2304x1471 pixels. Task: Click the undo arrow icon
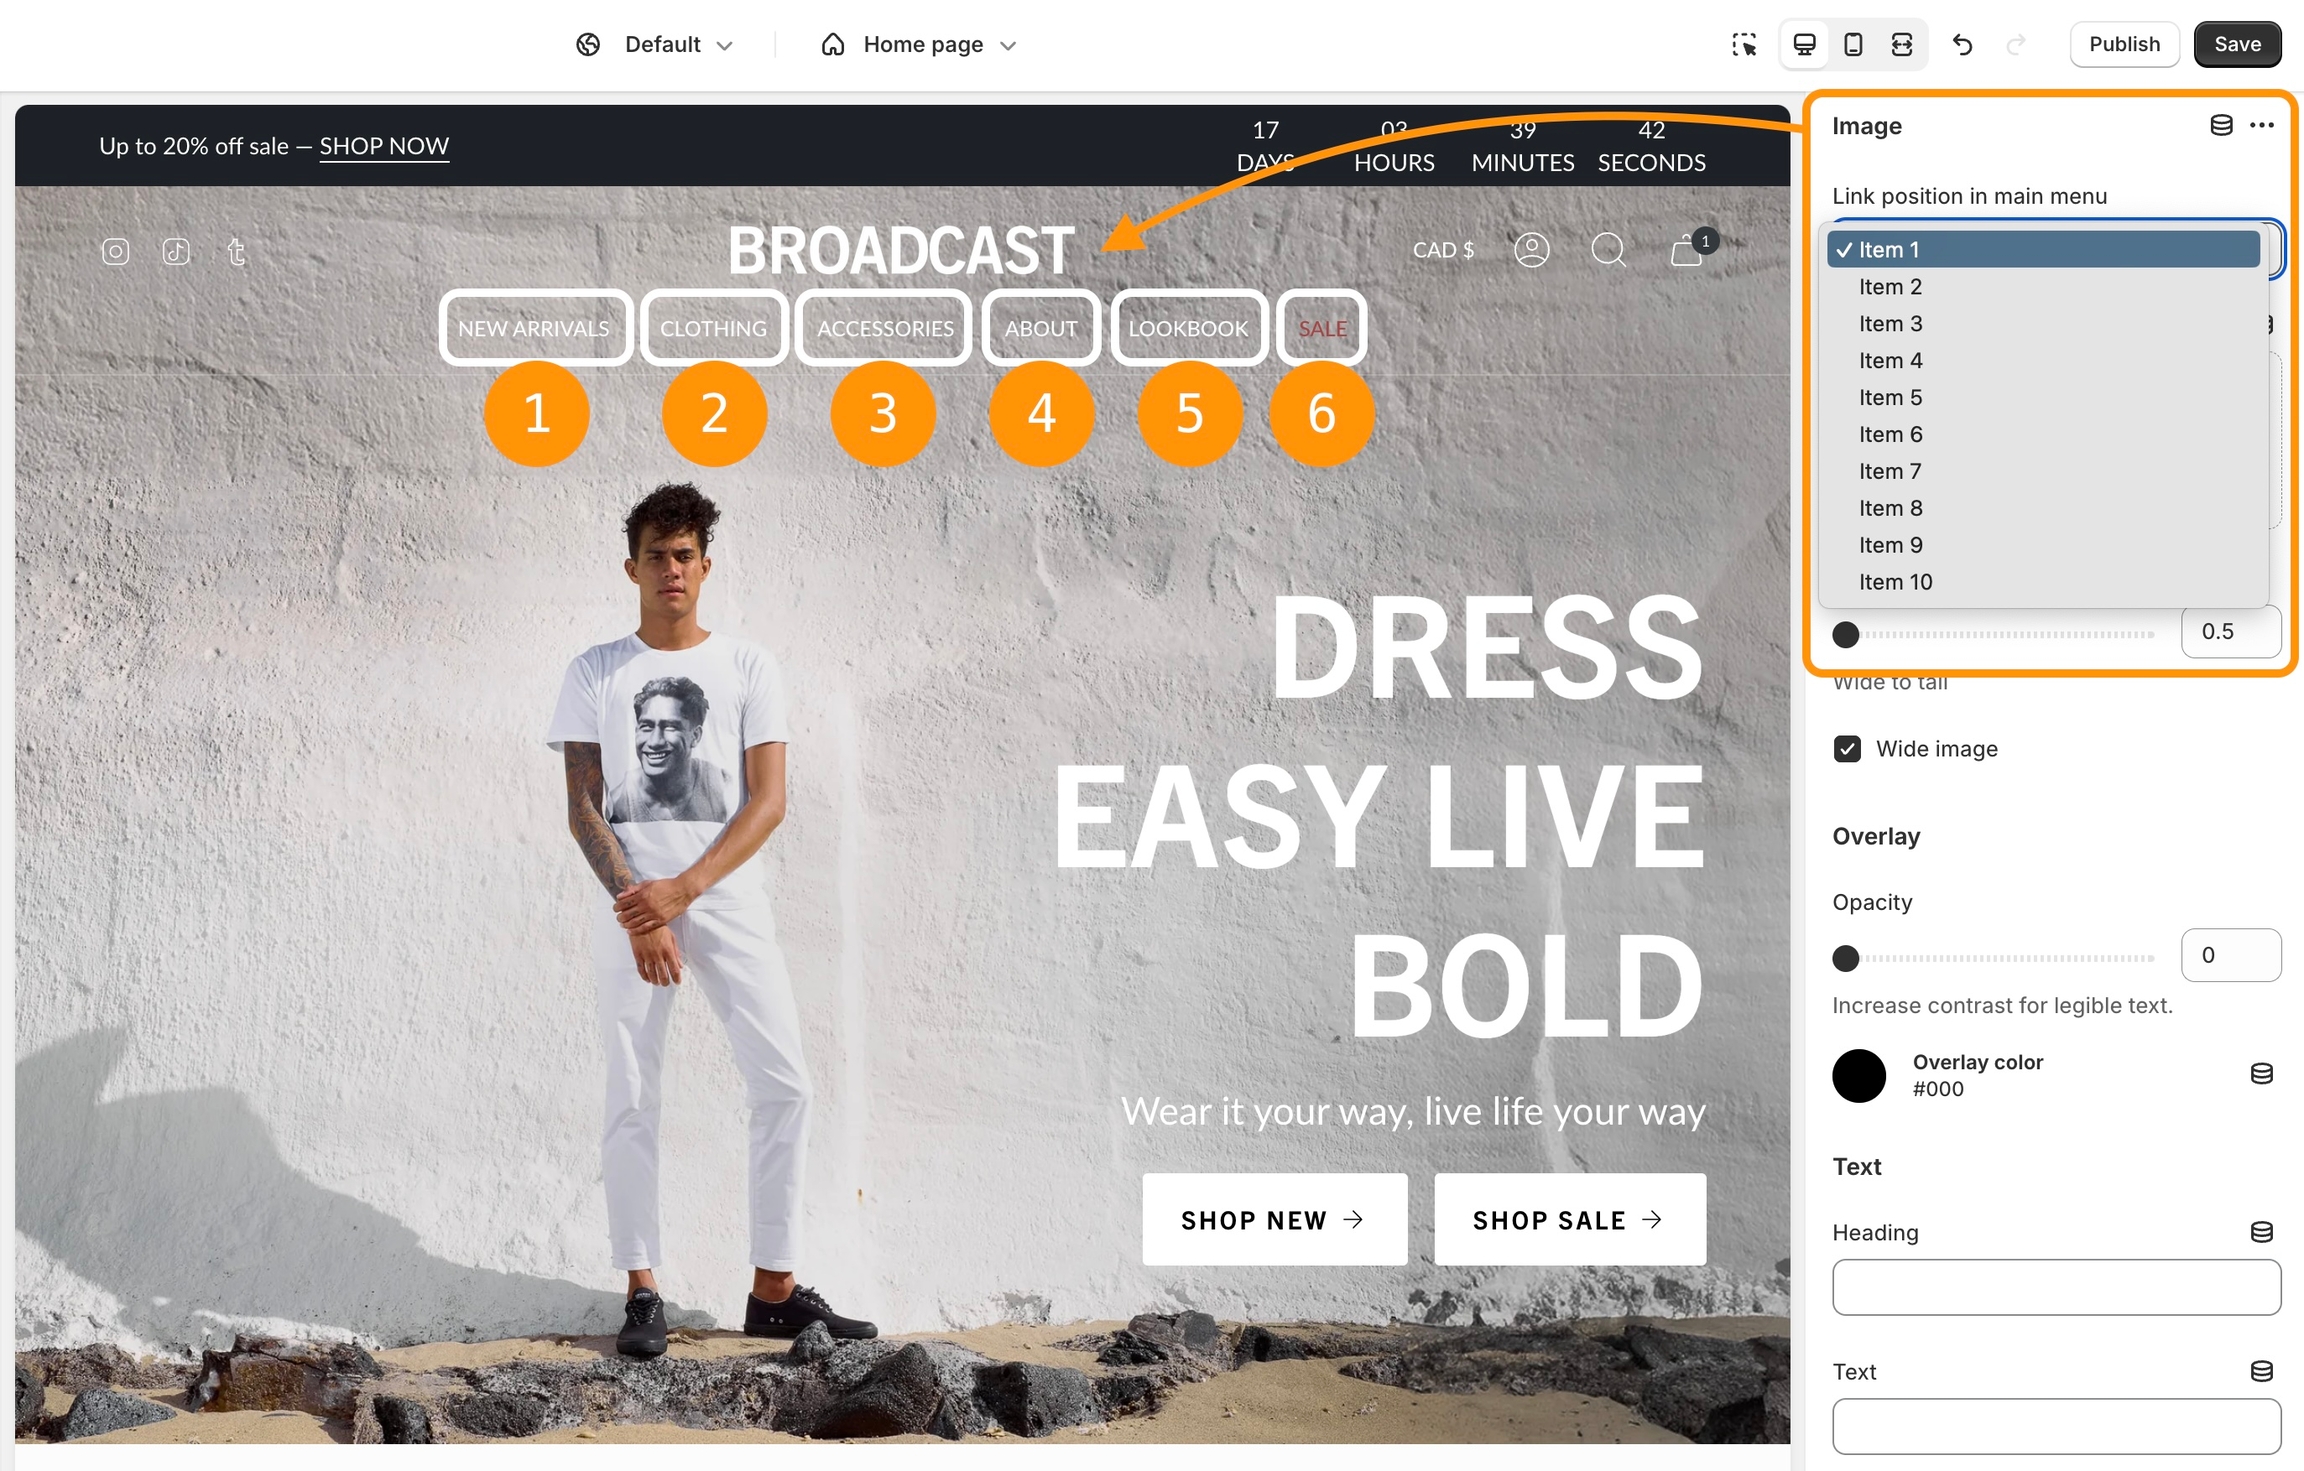tap(1962, 44)
